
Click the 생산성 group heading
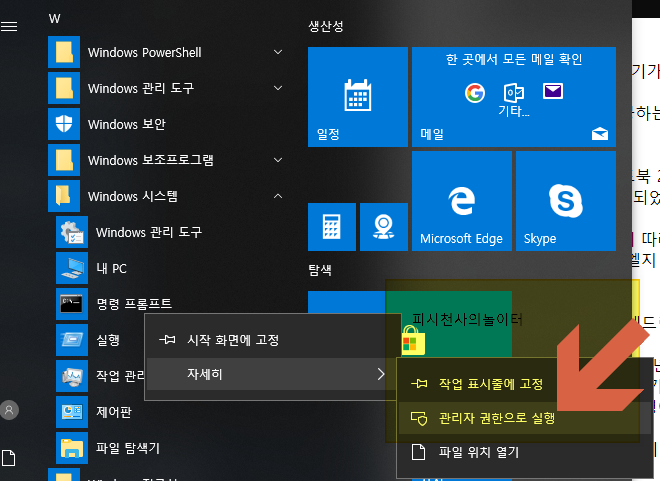pos(326,27)
